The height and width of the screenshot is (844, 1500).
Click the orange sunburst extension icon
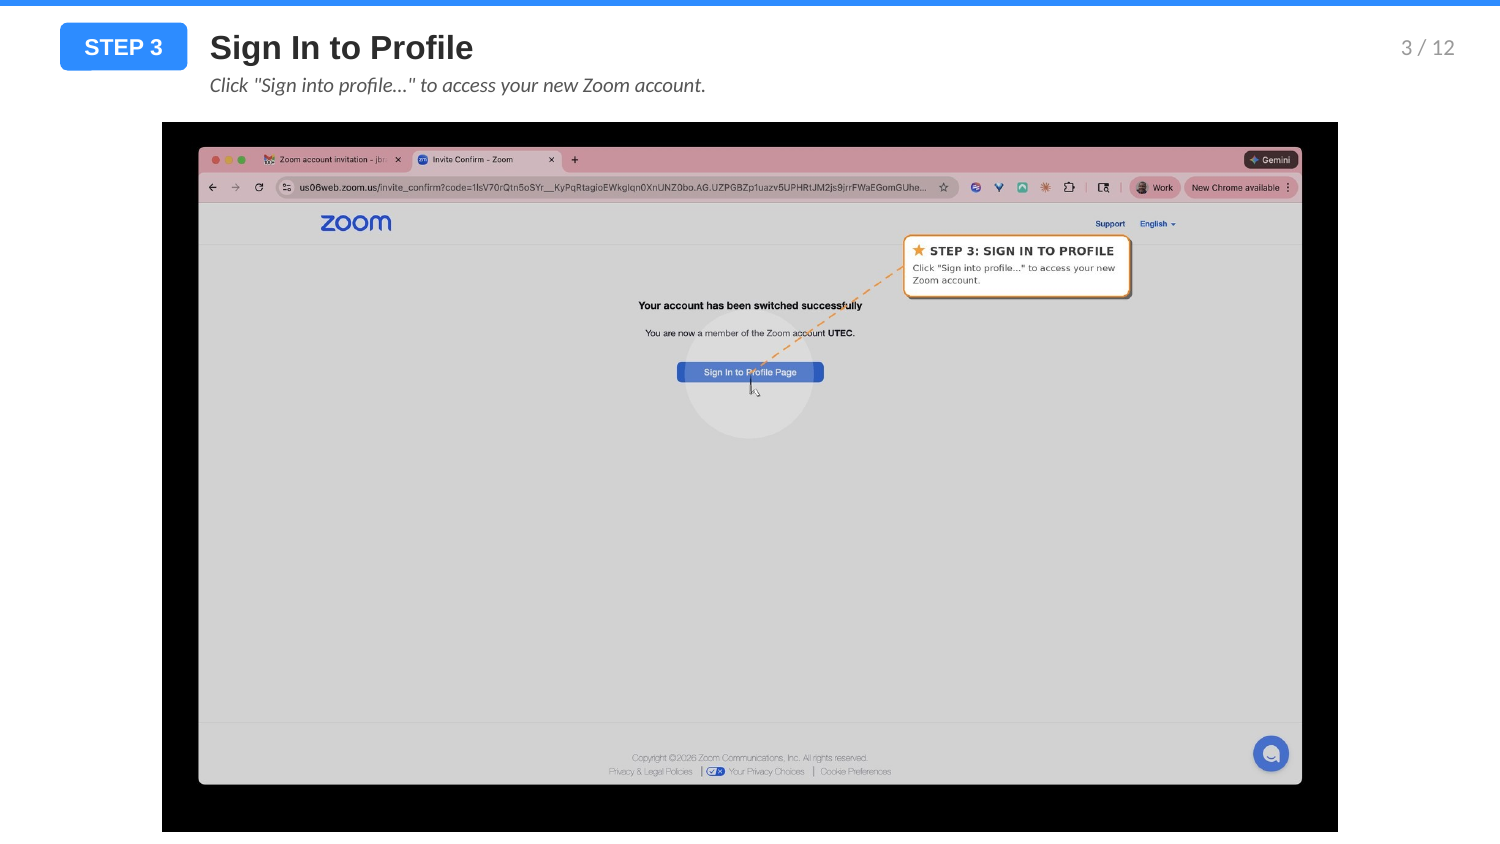click(1045, 187)
